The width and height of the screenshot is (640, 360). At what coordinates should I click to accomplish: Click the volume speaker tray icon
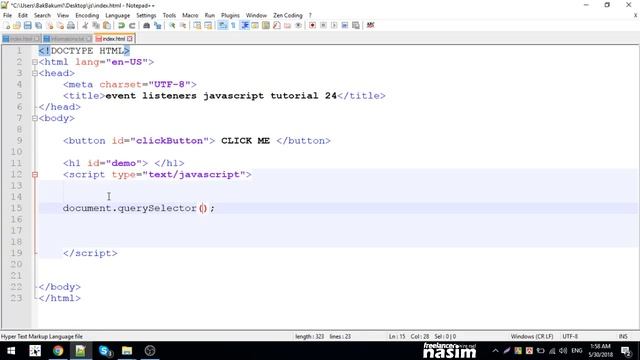pyautogui.click(x=563, y=351)
